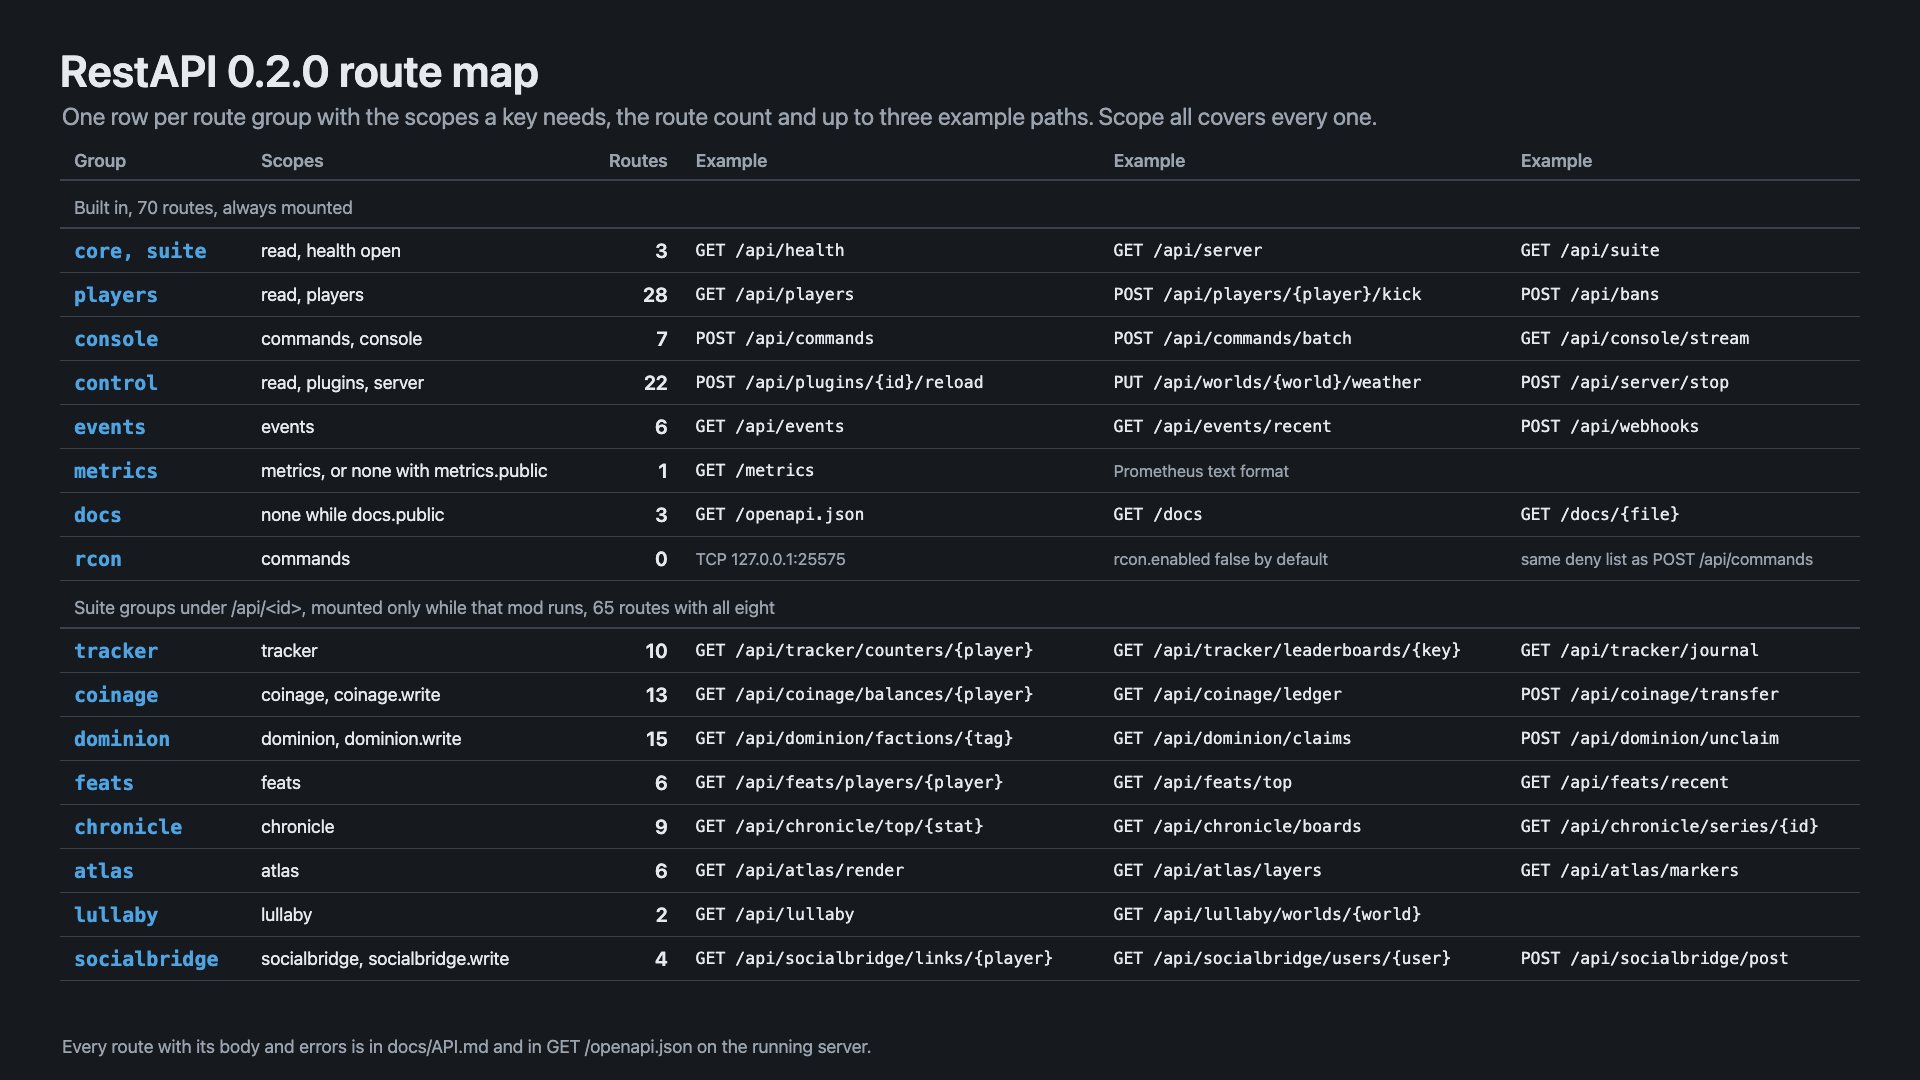Screen dimensions: 1920x1080
Task: Click the atlas group link
Action: click(x=104, y=871)
